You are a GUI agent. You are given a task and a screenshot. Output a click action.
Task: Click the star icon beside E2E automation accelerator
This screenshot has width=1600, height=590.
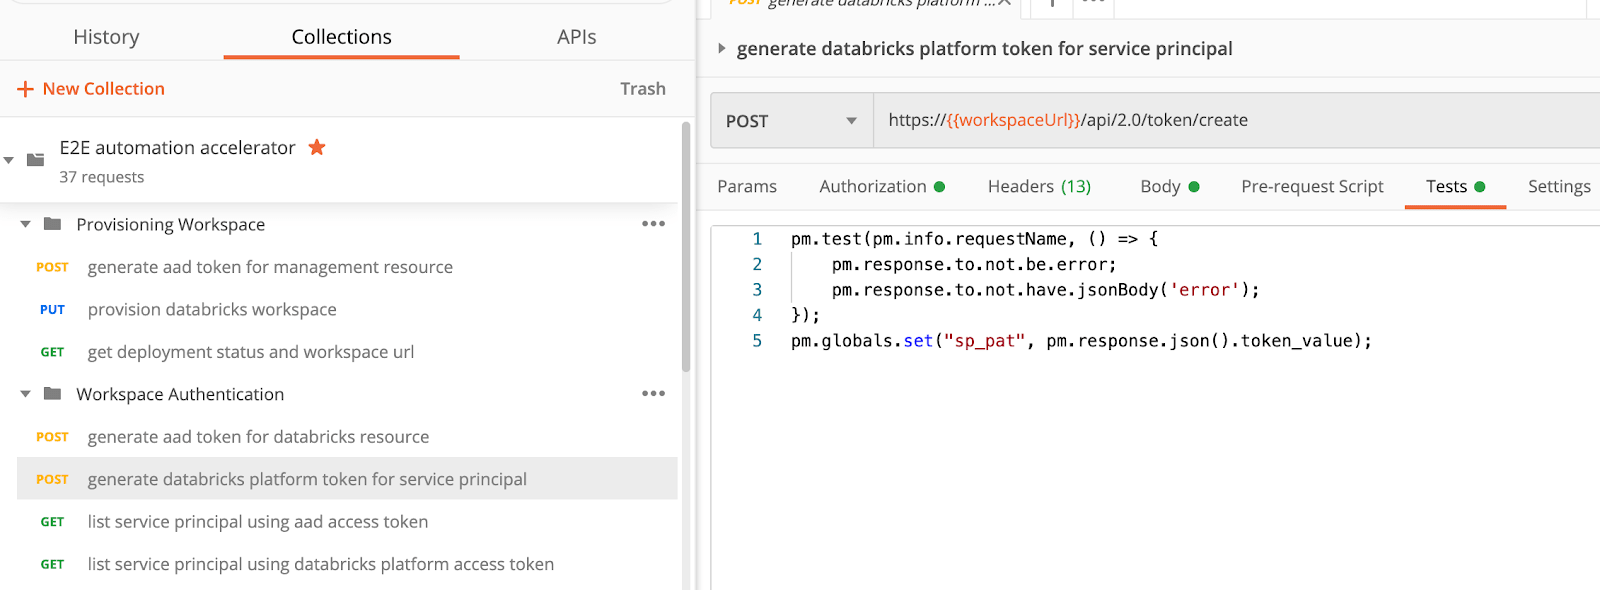(x=317, y=147)
